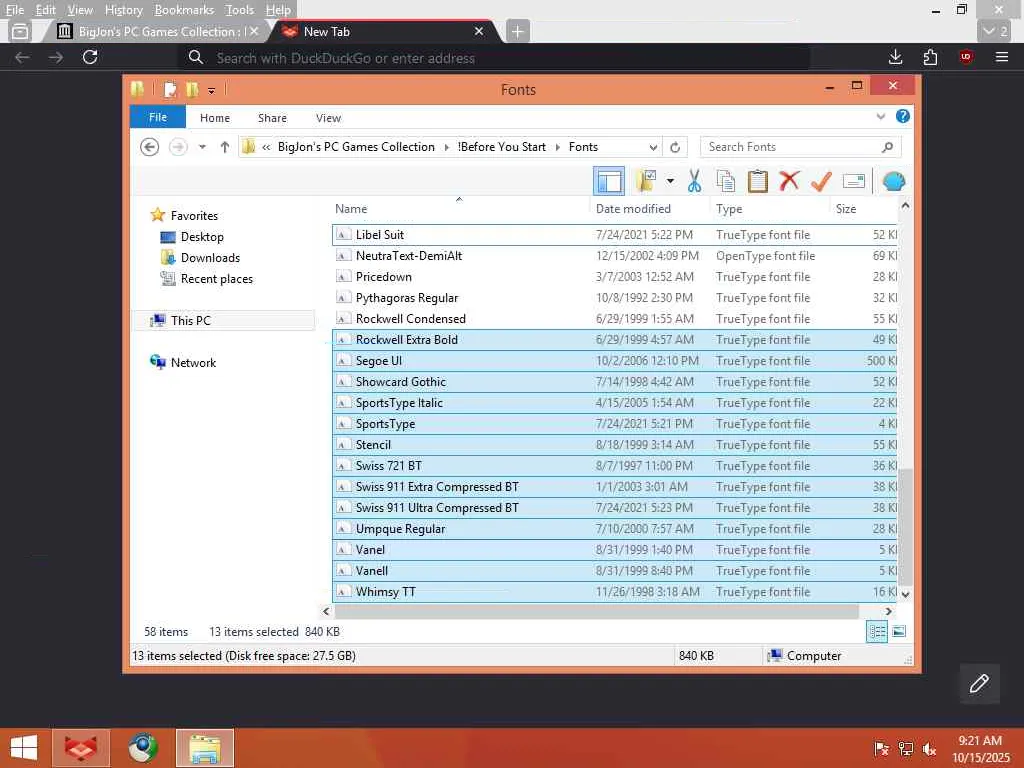Click the Paste clipboard icon in toolbar

[758, 181]
